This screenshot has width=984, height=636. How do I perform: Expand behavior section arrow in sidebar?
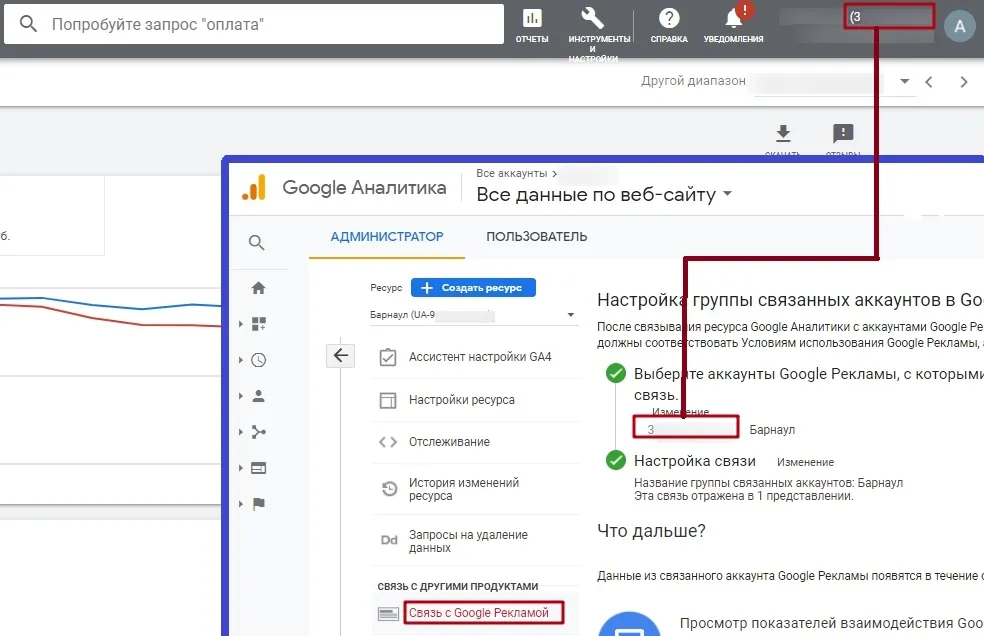[x=241, y=468]
